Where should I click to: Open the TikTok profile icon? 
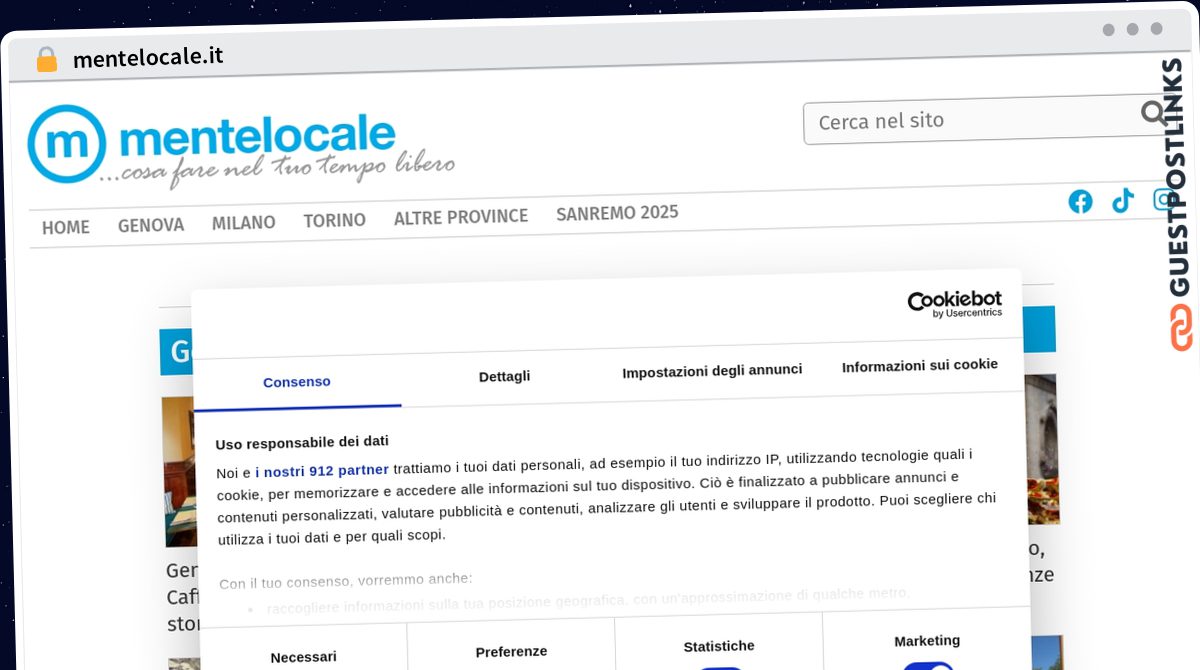1122,200
